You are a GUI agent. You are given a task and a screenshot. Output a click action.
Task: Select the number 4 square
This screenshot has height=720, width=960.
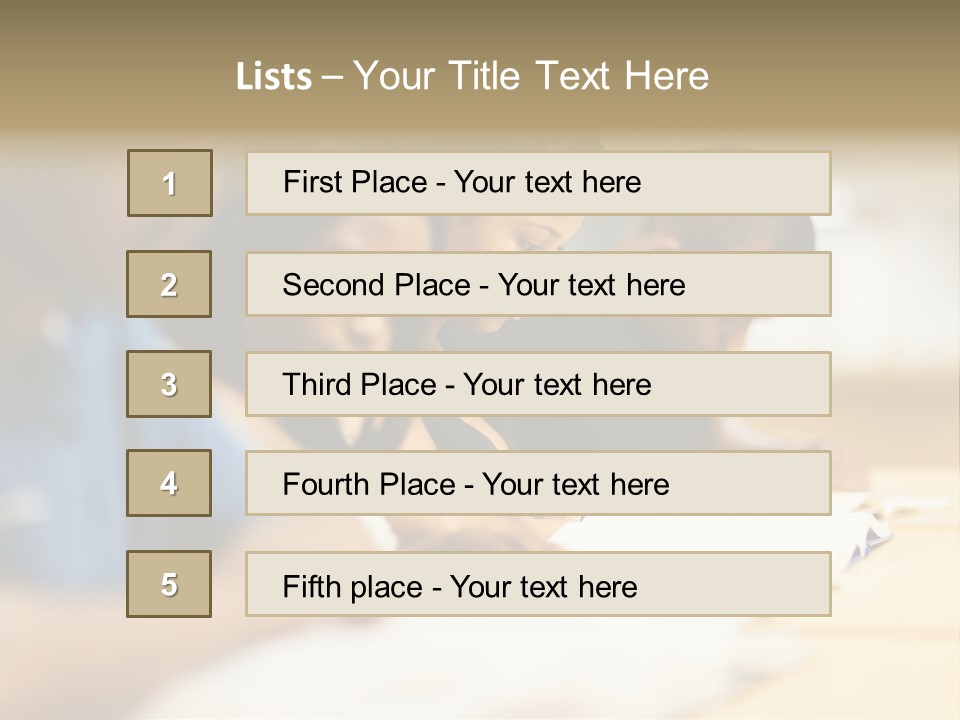pos(169,483)
